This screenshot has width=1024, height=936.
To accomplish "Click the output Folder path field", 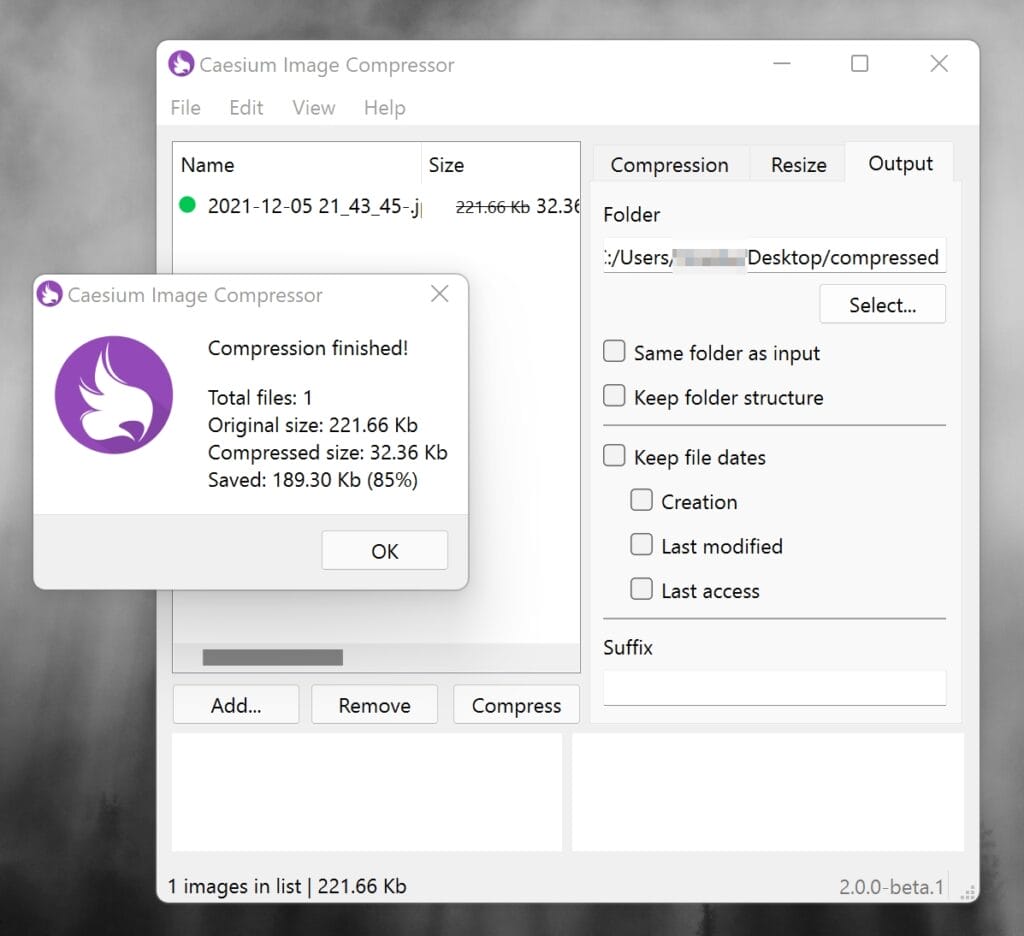I will pyautogui.click(x=775, y=257).
